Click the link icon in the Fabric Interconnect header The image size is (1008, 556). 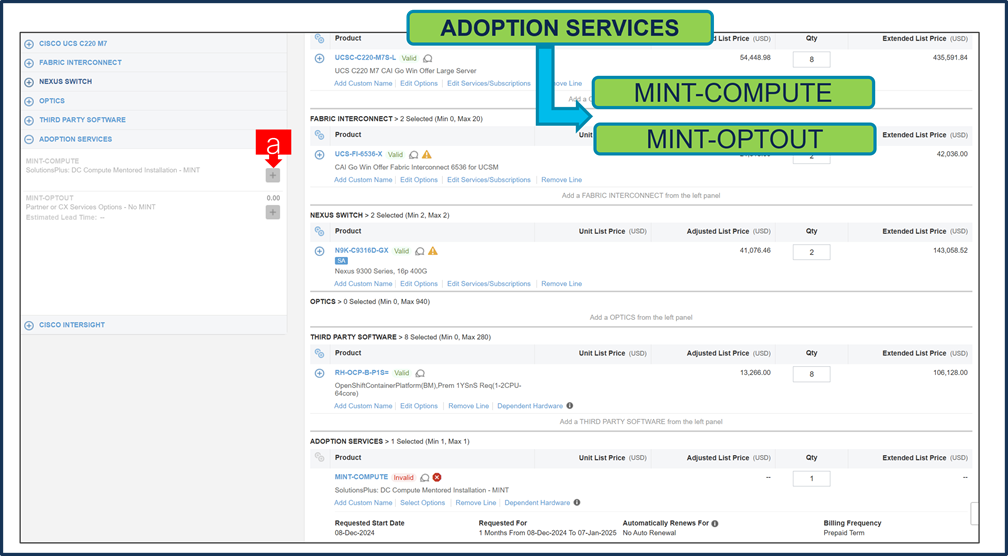tap(320, 135)
